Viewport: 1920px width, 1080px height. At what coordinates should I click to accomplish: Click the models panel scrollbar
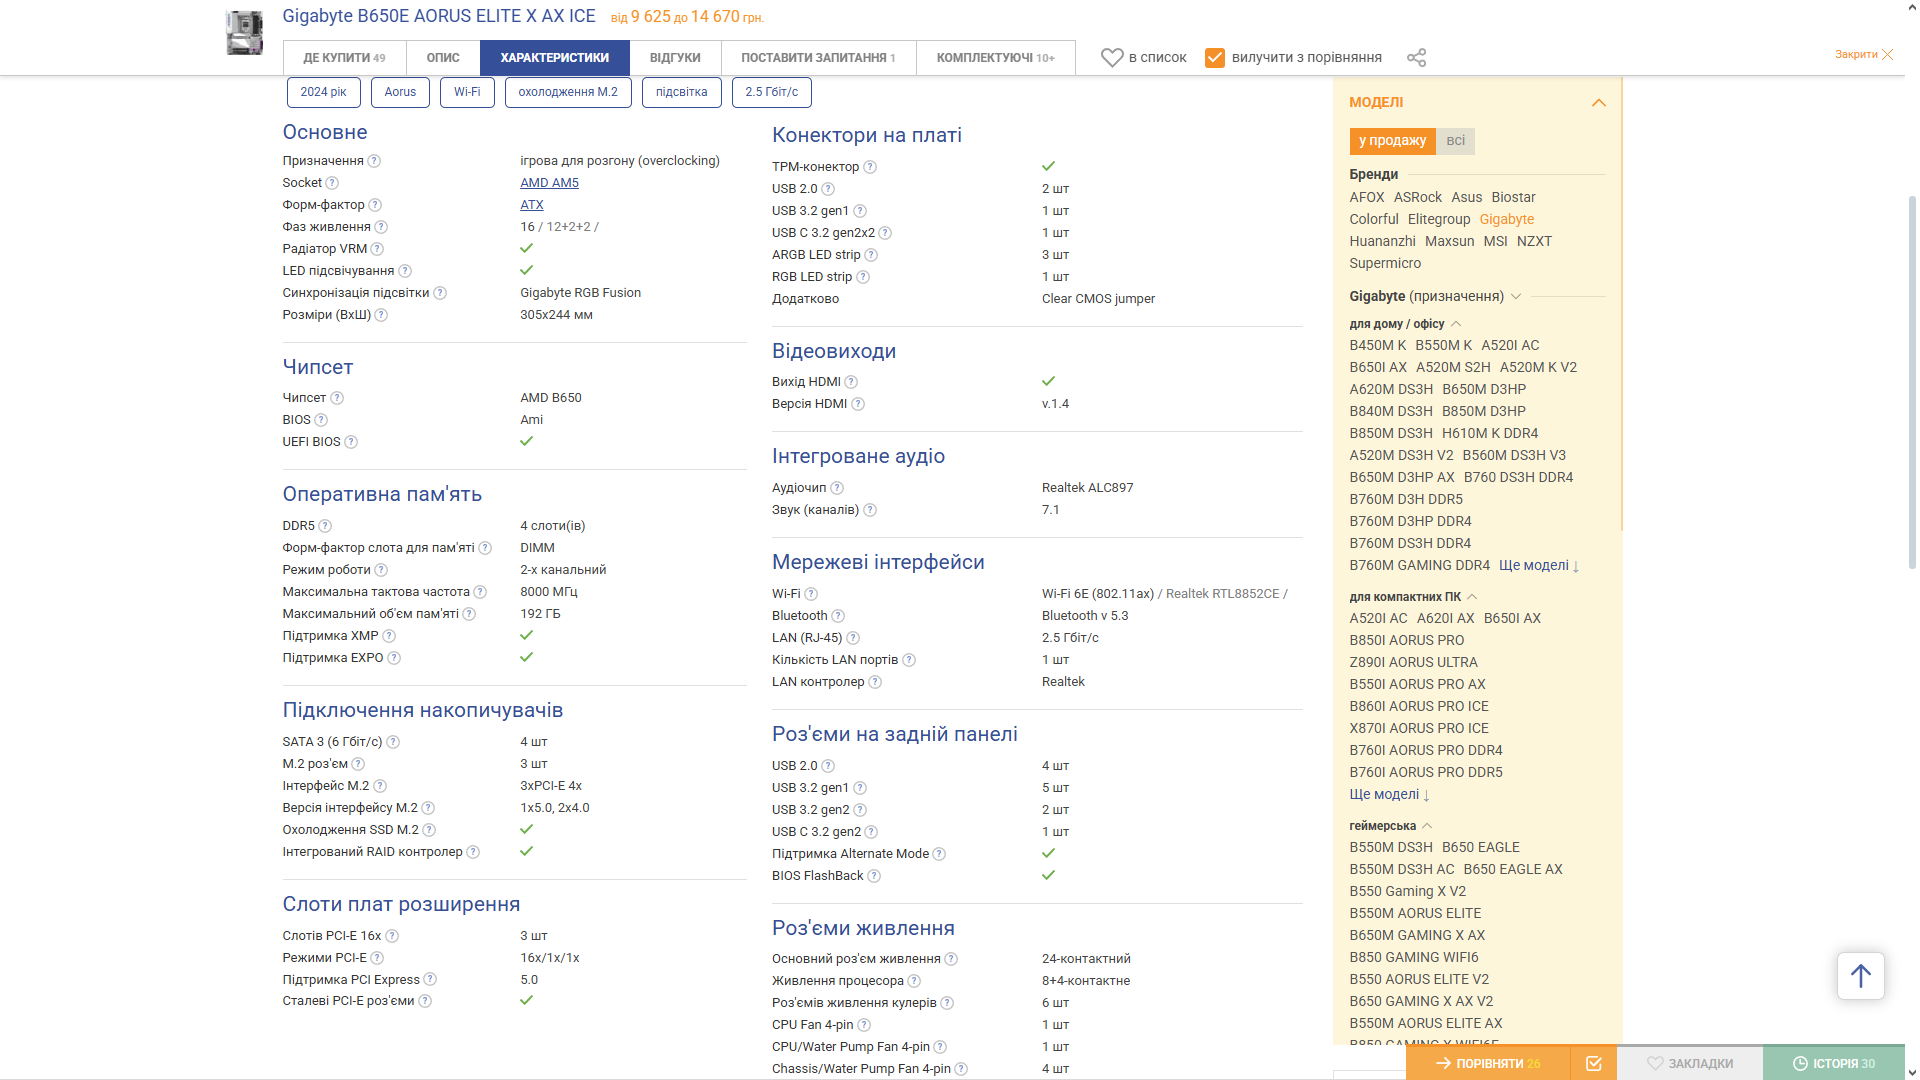[x=1620, y=305]
